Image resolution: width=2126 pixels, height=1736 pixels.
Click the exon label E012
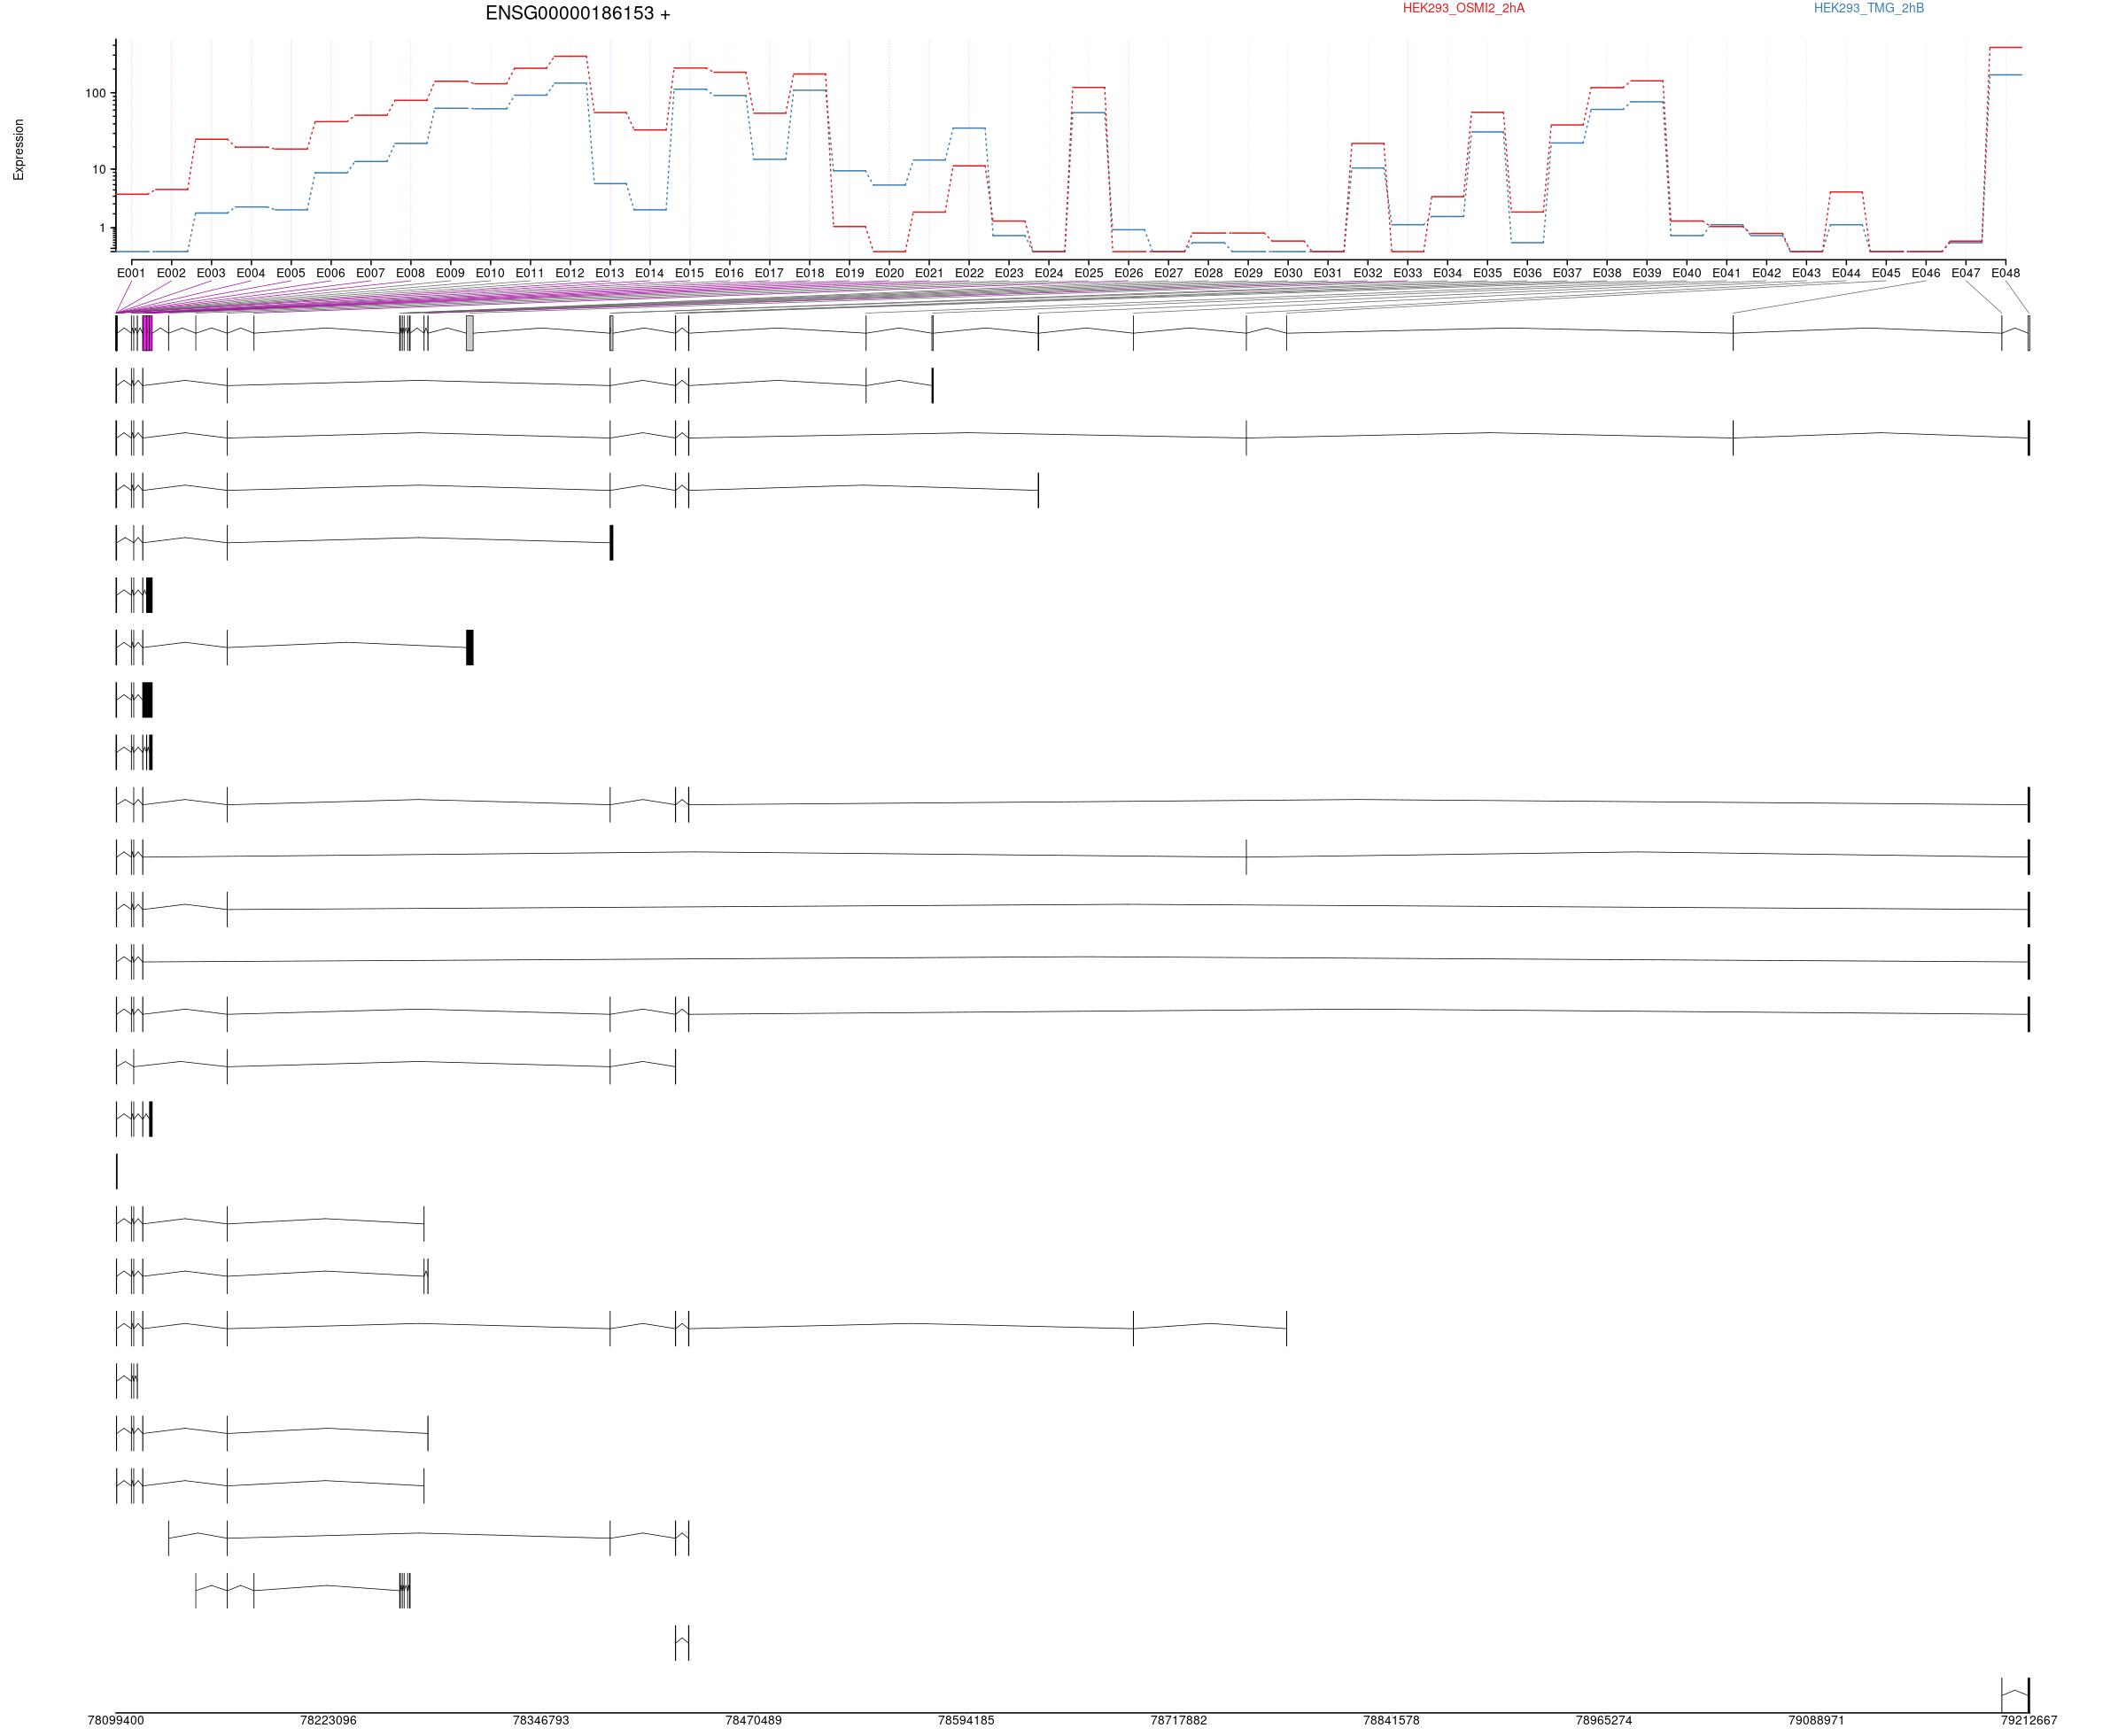[570, 273]
